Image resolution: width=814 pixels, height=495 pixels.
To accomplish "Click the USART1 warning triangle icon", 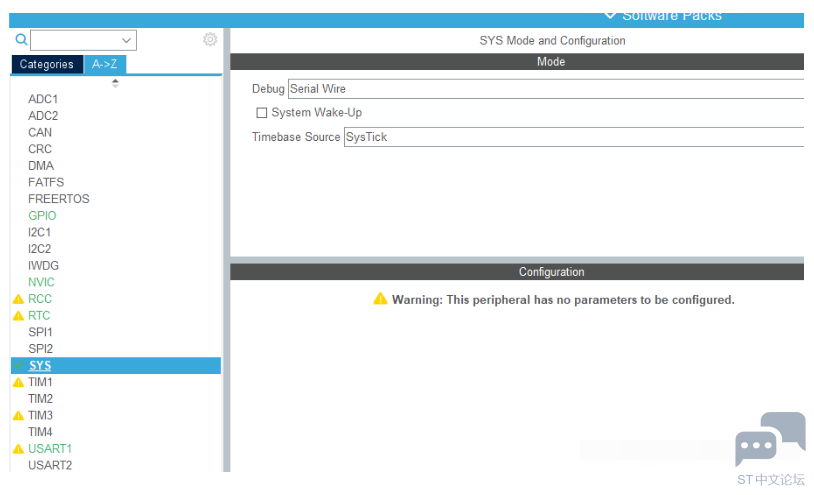I will pos(18,449).
